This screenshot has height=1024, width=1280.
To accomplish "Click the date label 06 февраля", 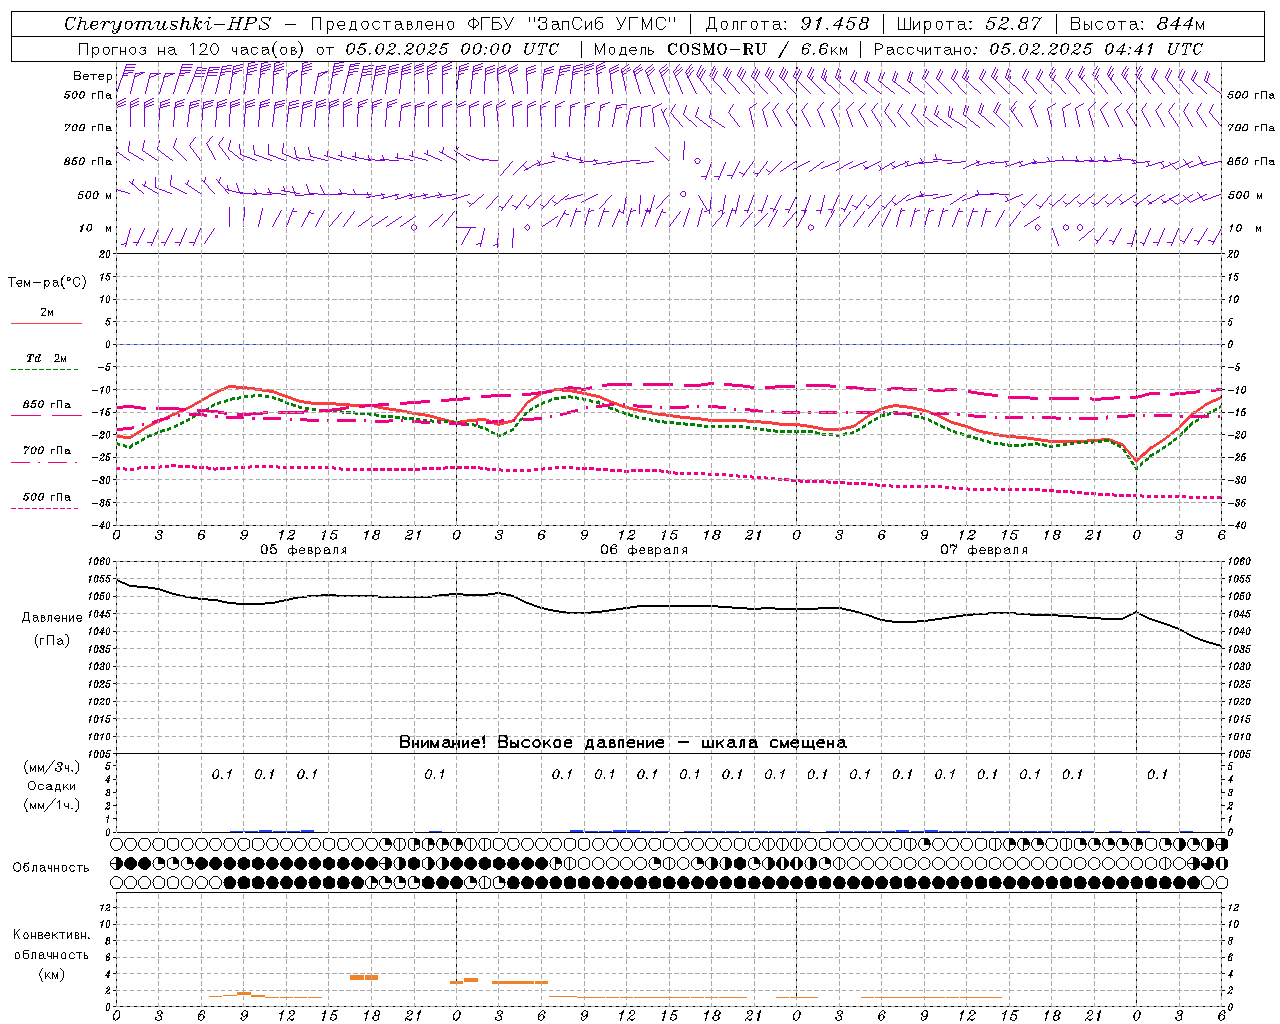I will pos(644,550).
